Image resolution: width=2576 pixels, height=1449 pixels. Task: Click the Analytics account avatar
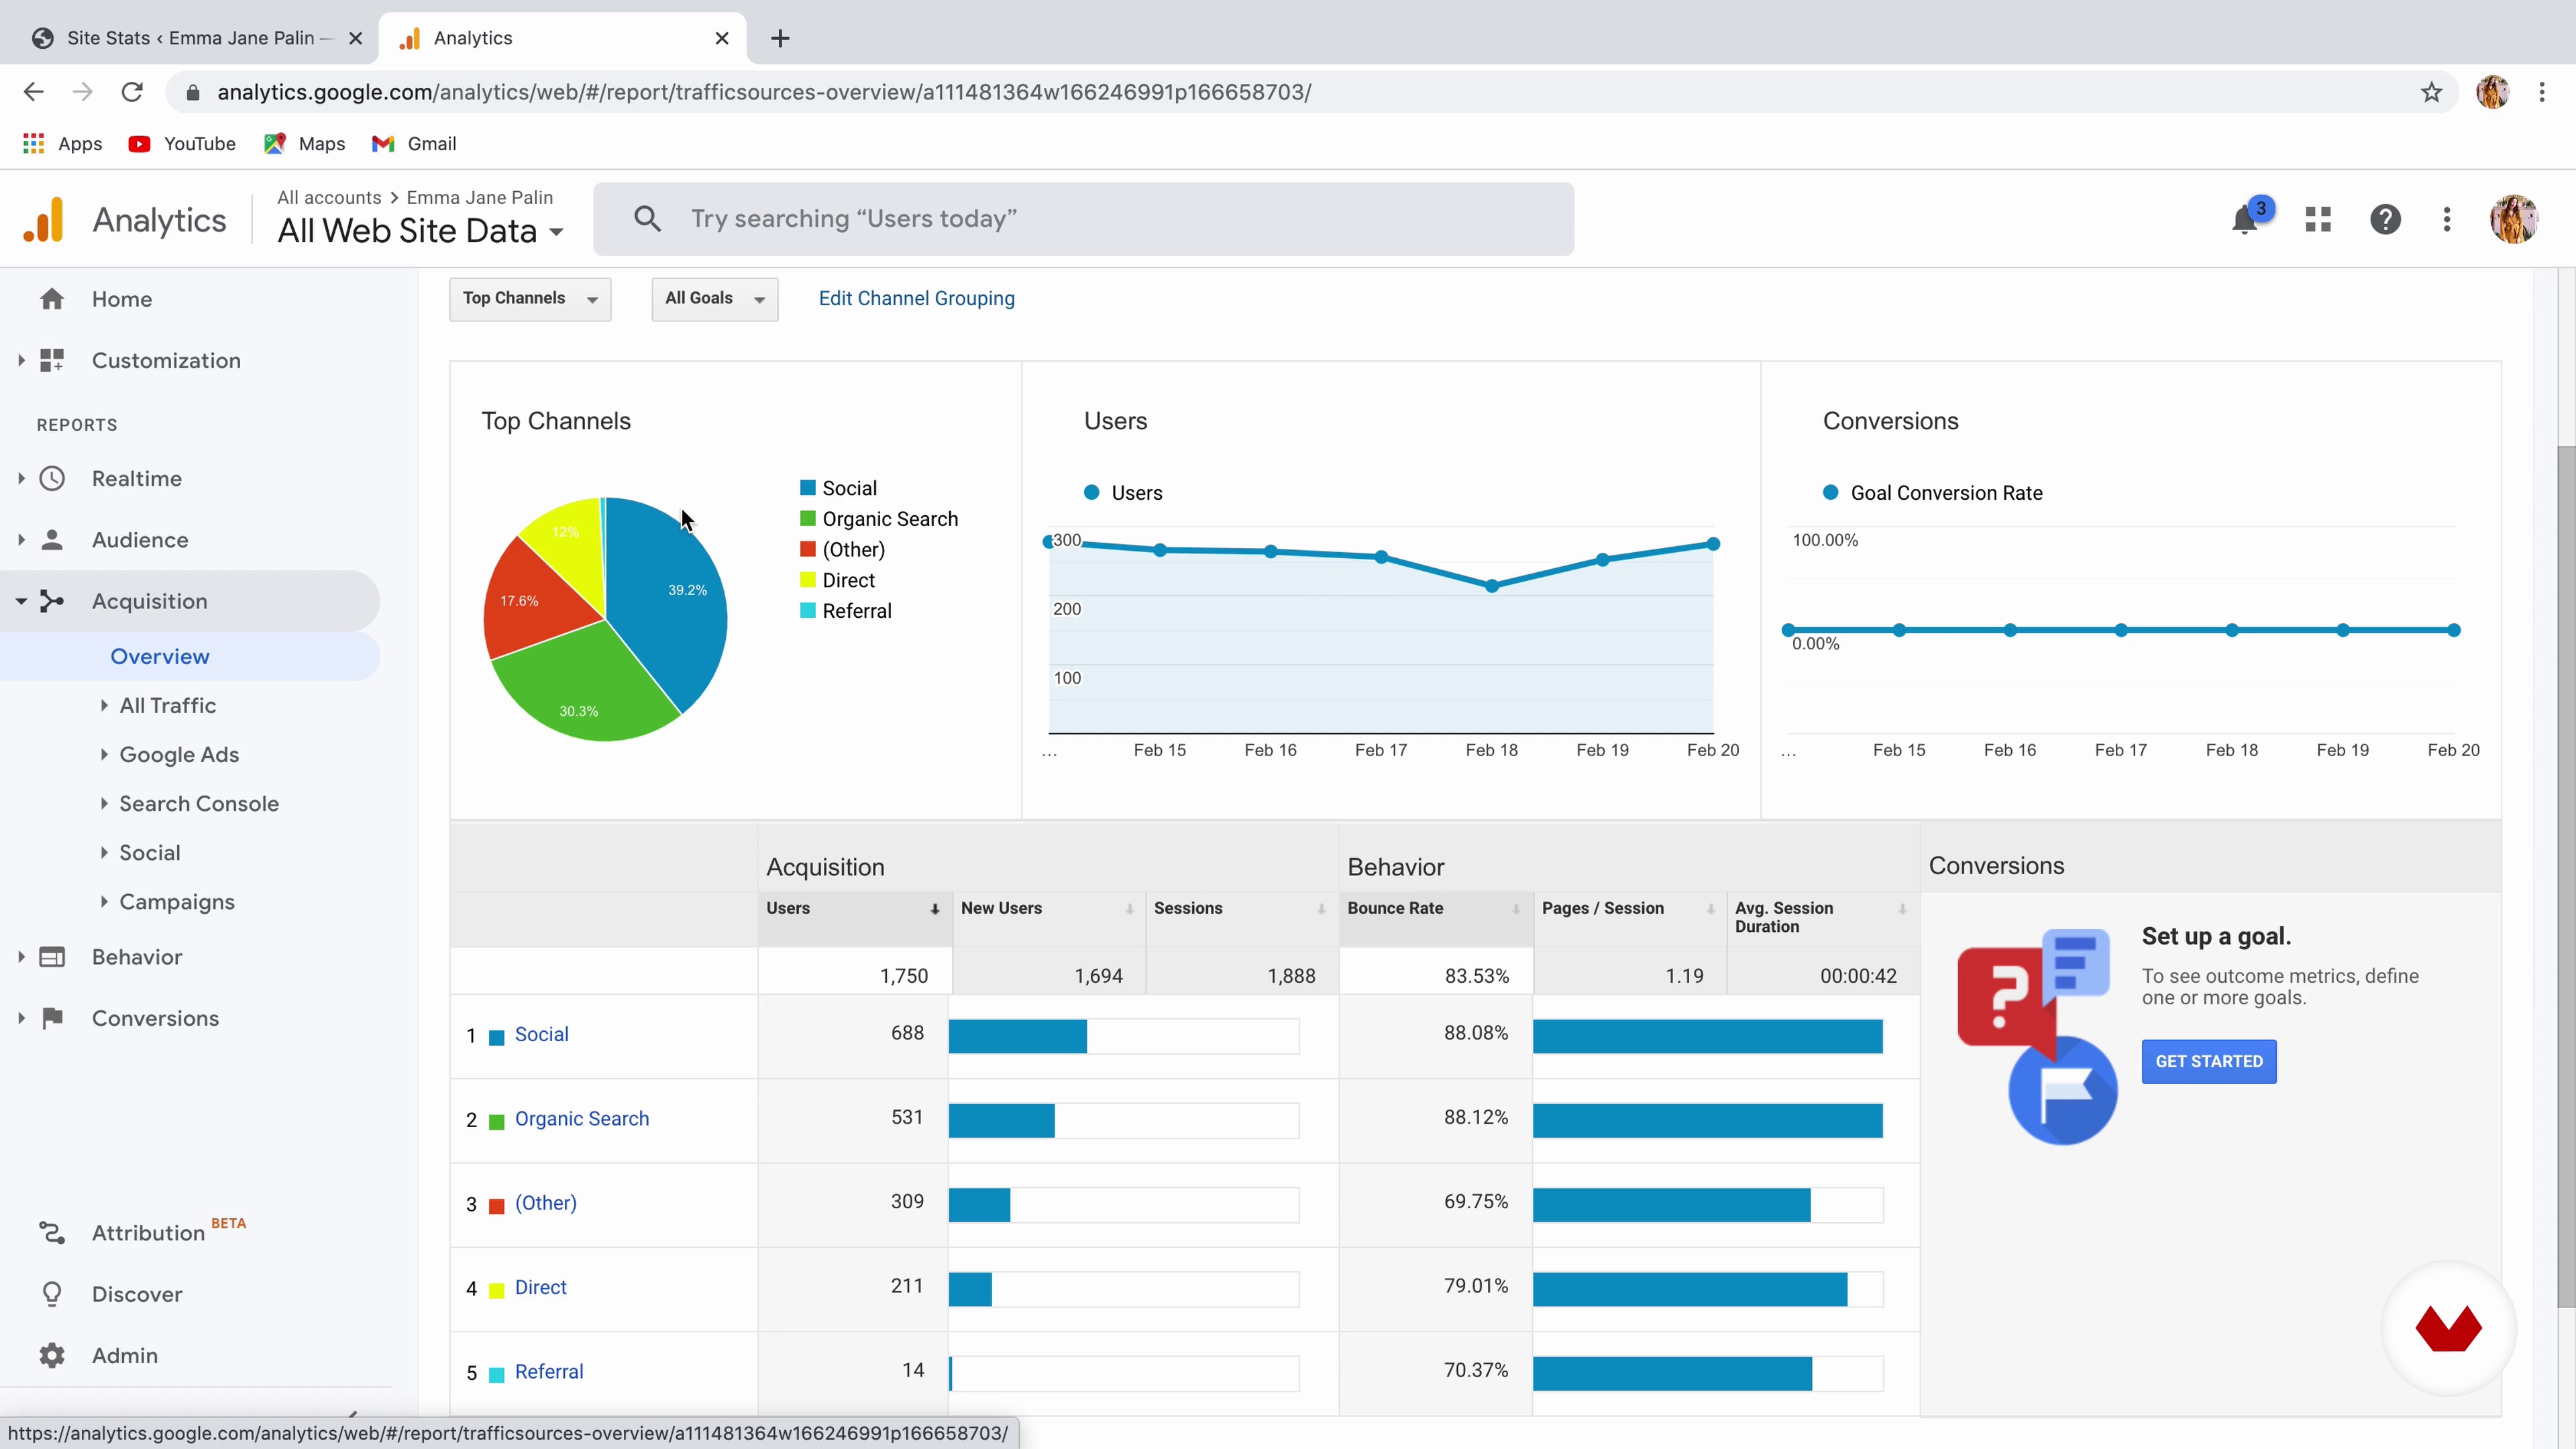pyautogui.click(x=2513, y=219)
